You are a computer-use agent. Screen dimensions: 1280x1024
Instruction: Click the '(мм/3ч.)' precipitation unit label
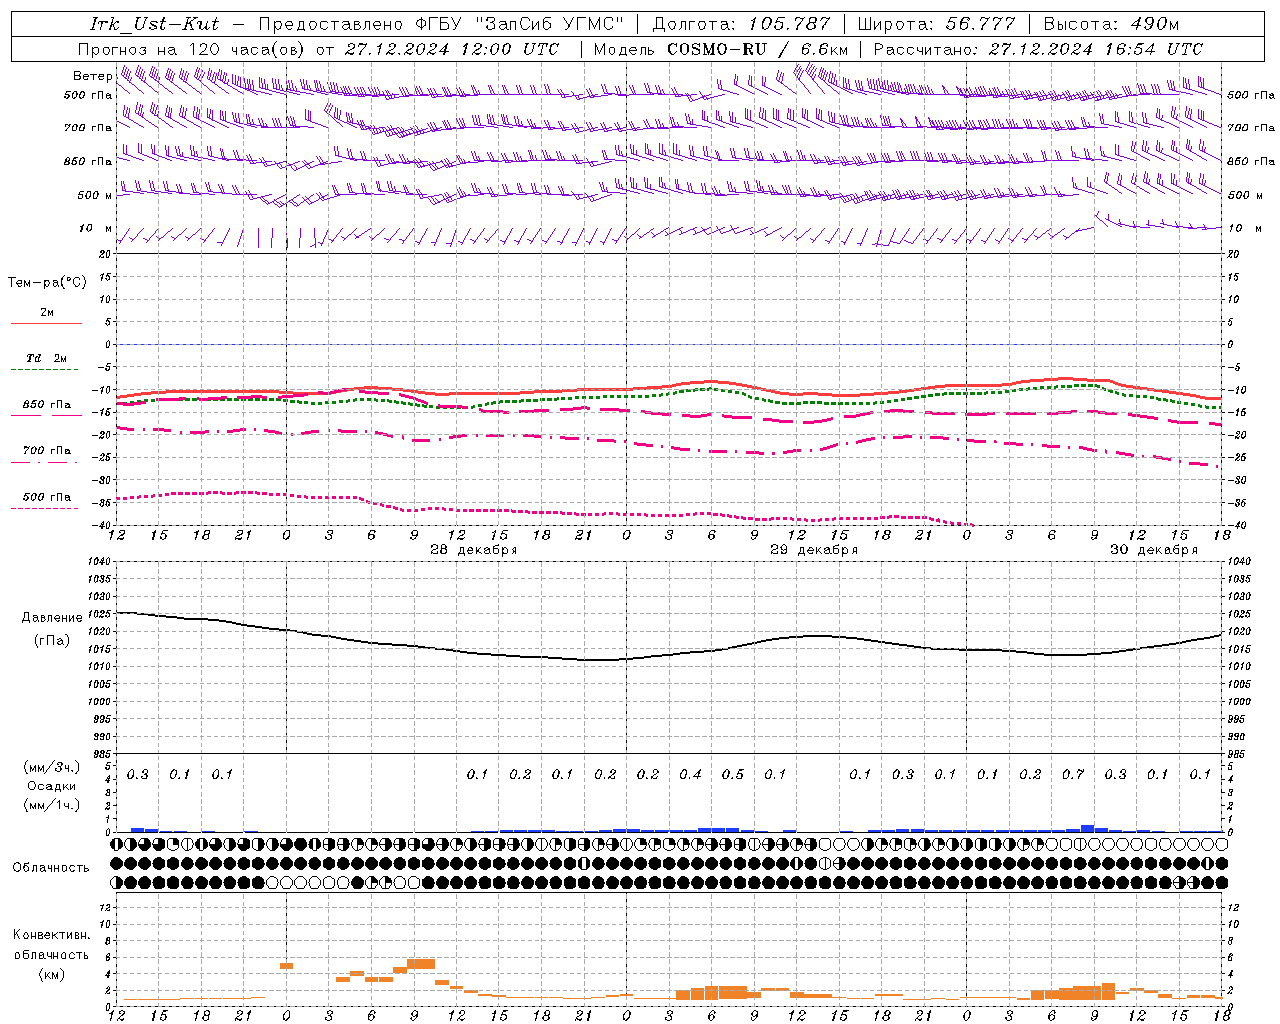52,766
